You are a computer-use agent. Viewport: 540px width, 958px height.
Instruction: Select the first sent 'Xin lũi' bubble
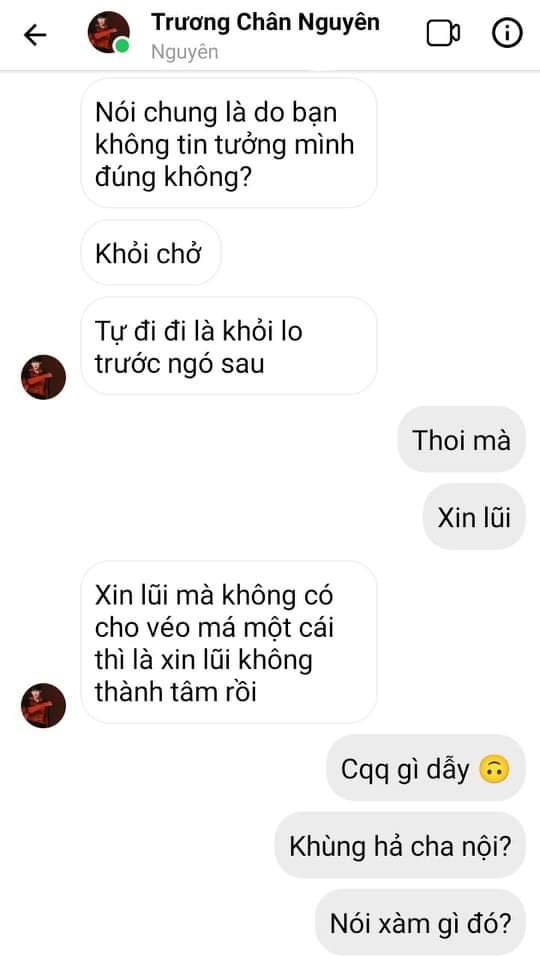474,517
